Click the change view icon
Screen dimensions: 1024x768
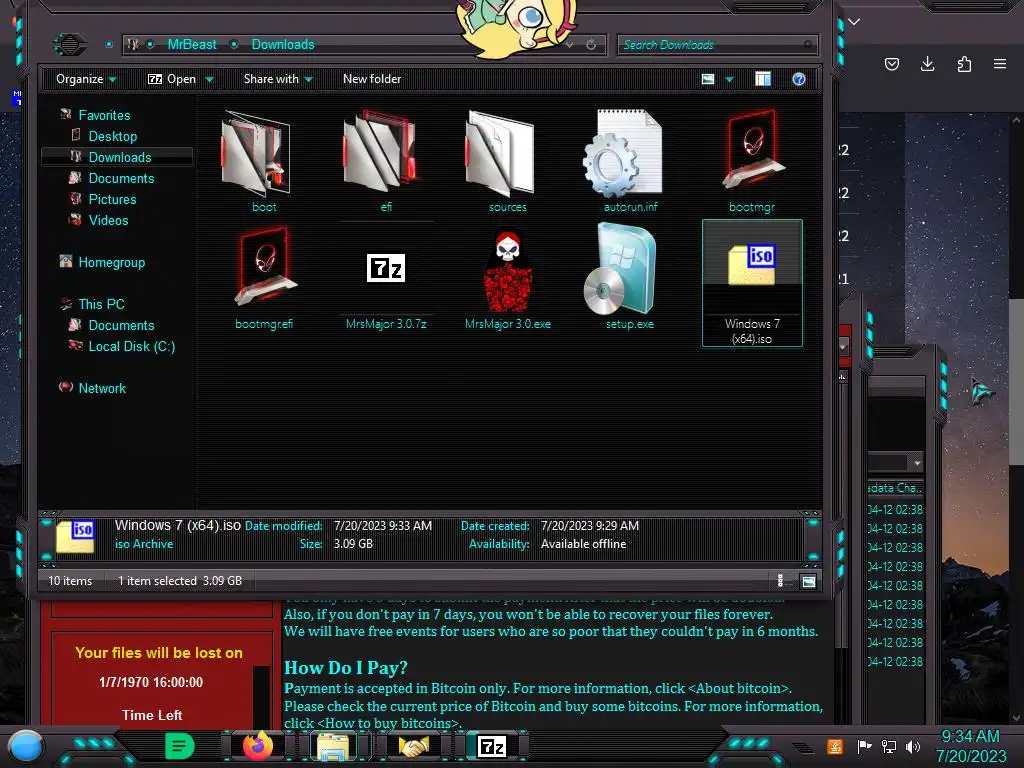pyautogui.click(x=708, y=79)
